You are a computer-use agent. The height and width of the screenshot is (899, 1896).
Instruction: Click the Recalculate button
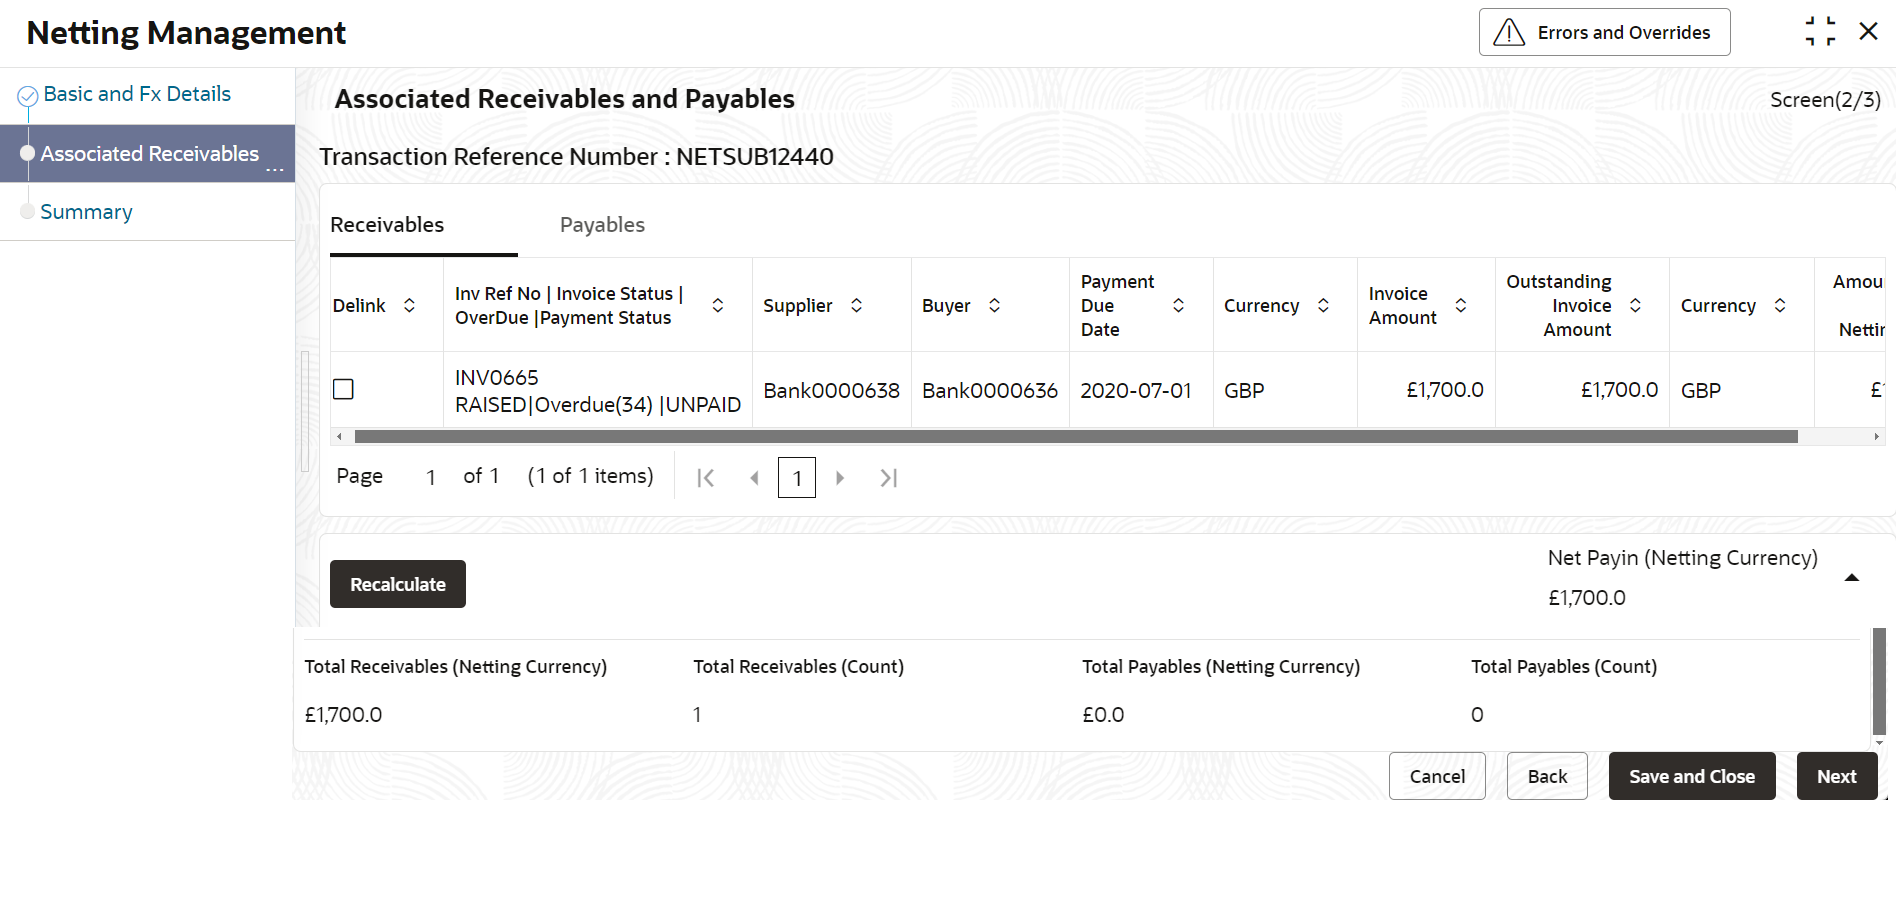[x=398, y=584]
